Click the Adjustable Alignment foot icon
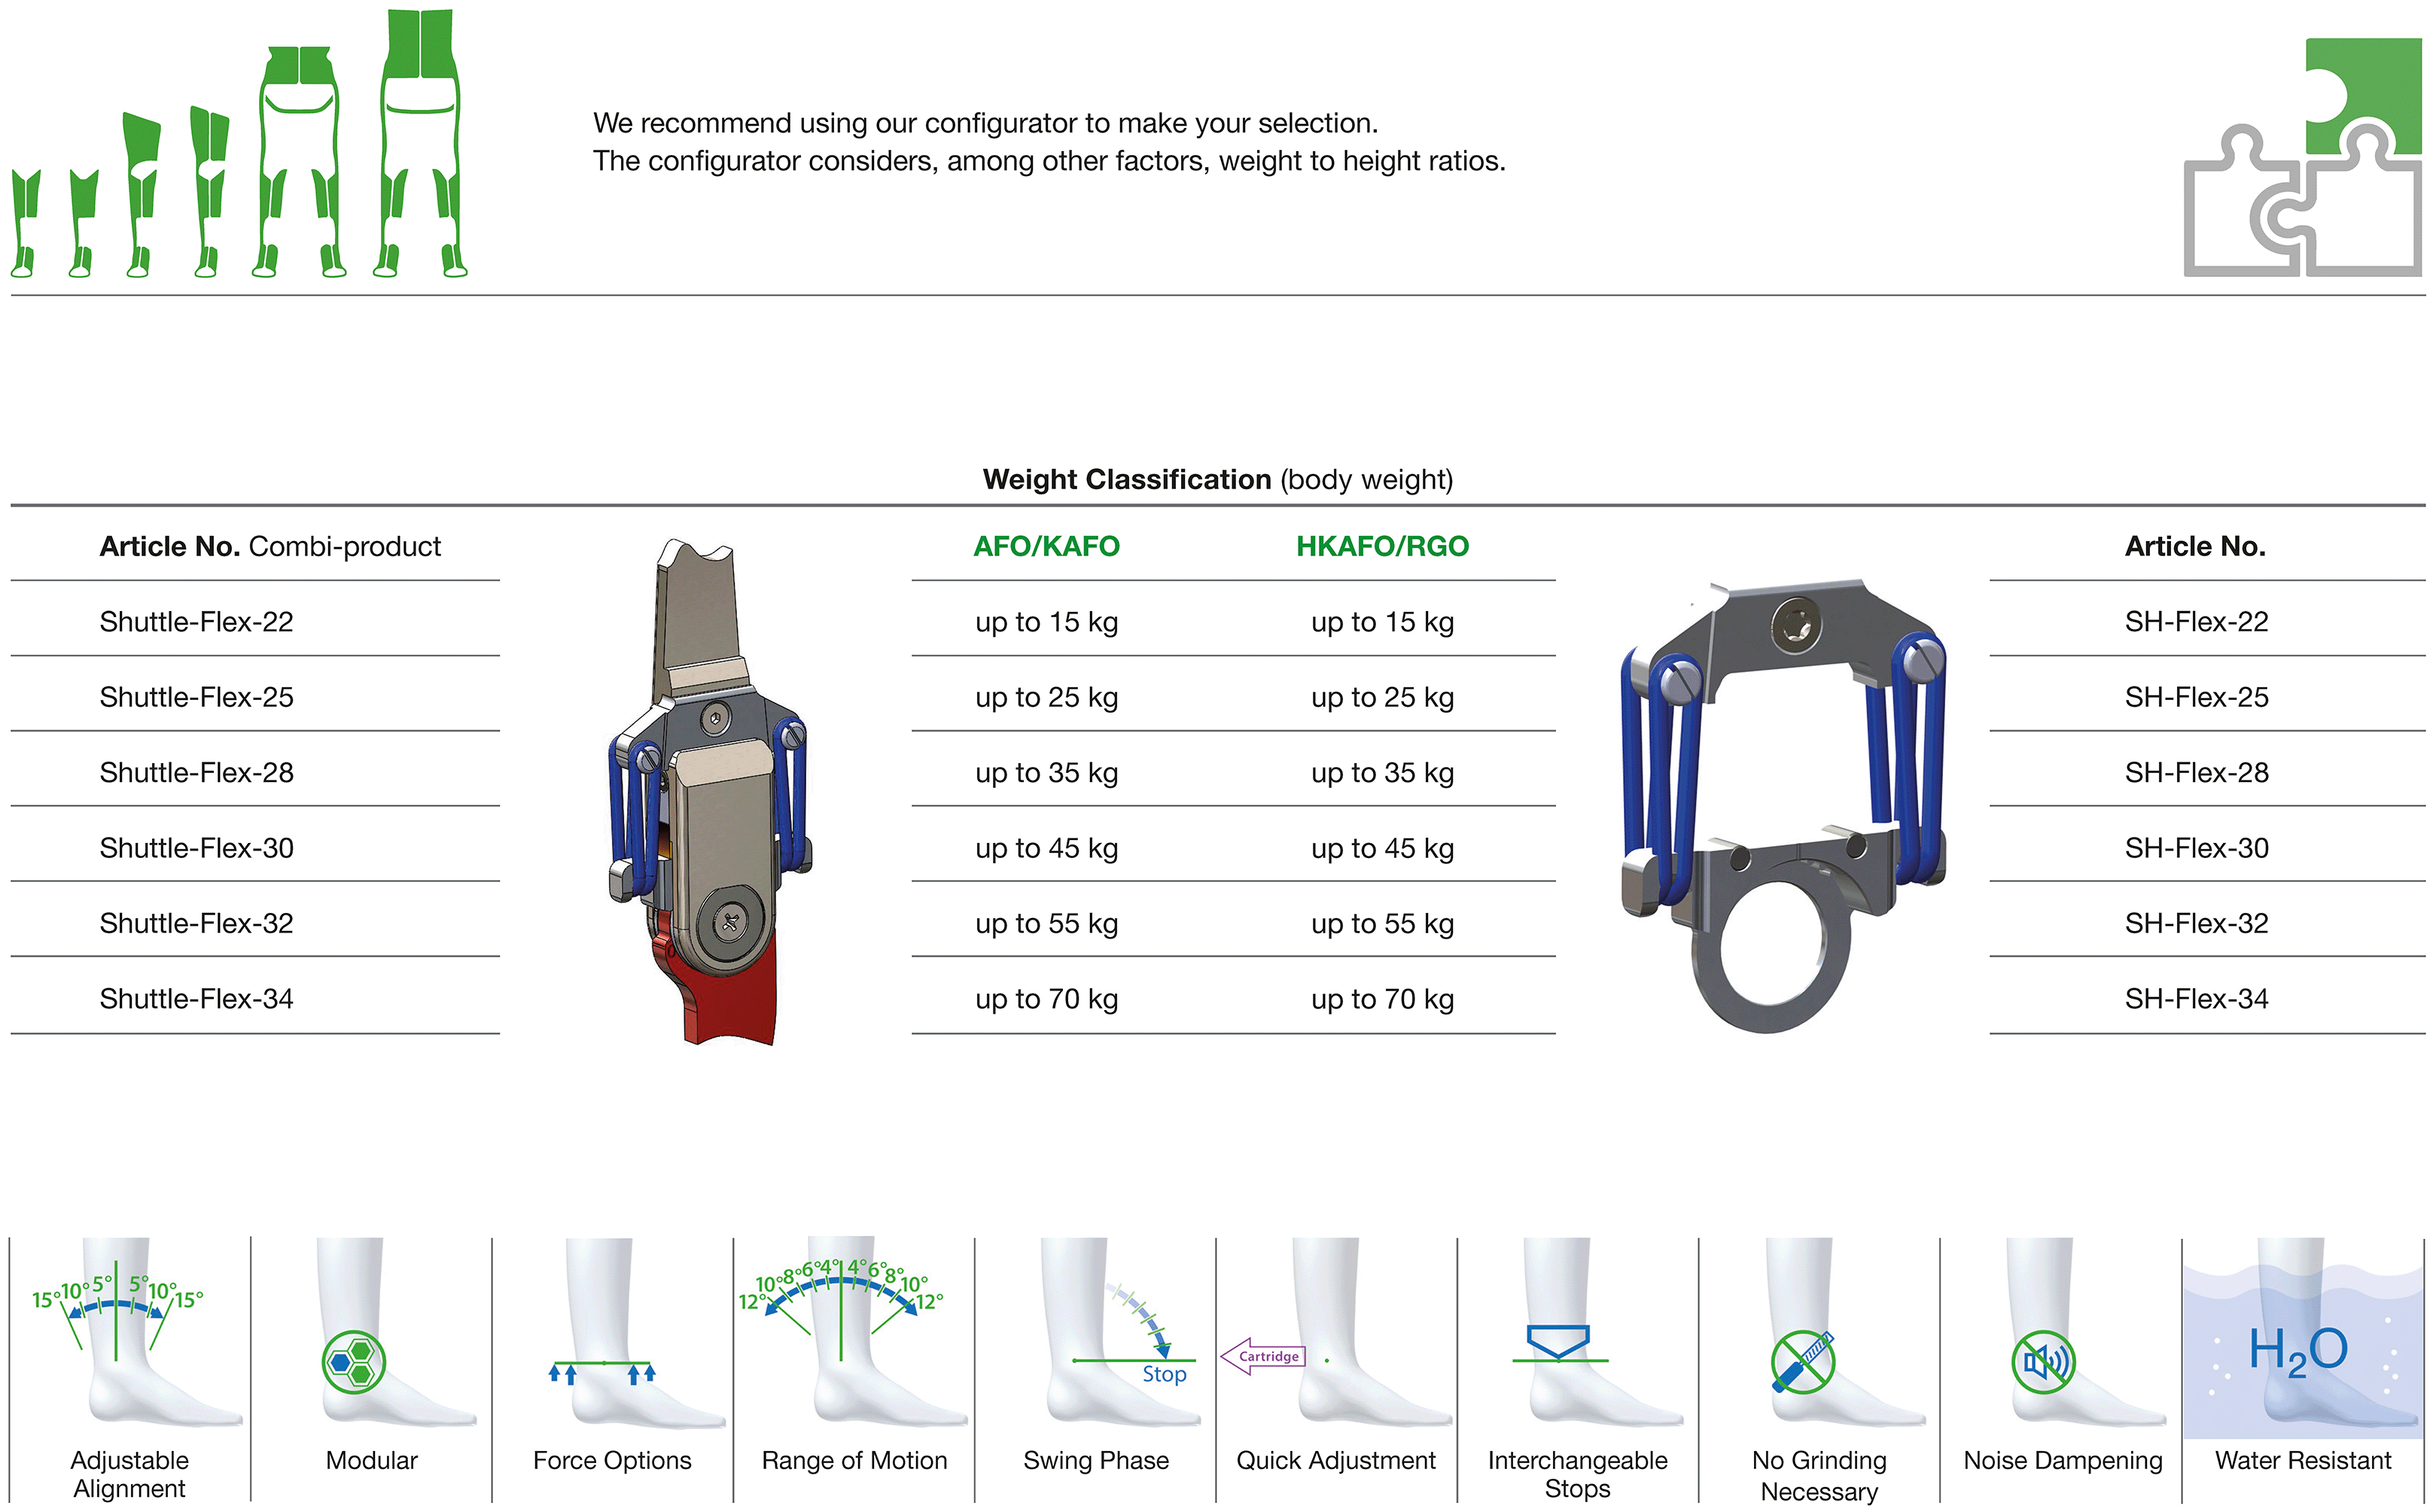2436x1512 pixels. [x=130, y=1333]
